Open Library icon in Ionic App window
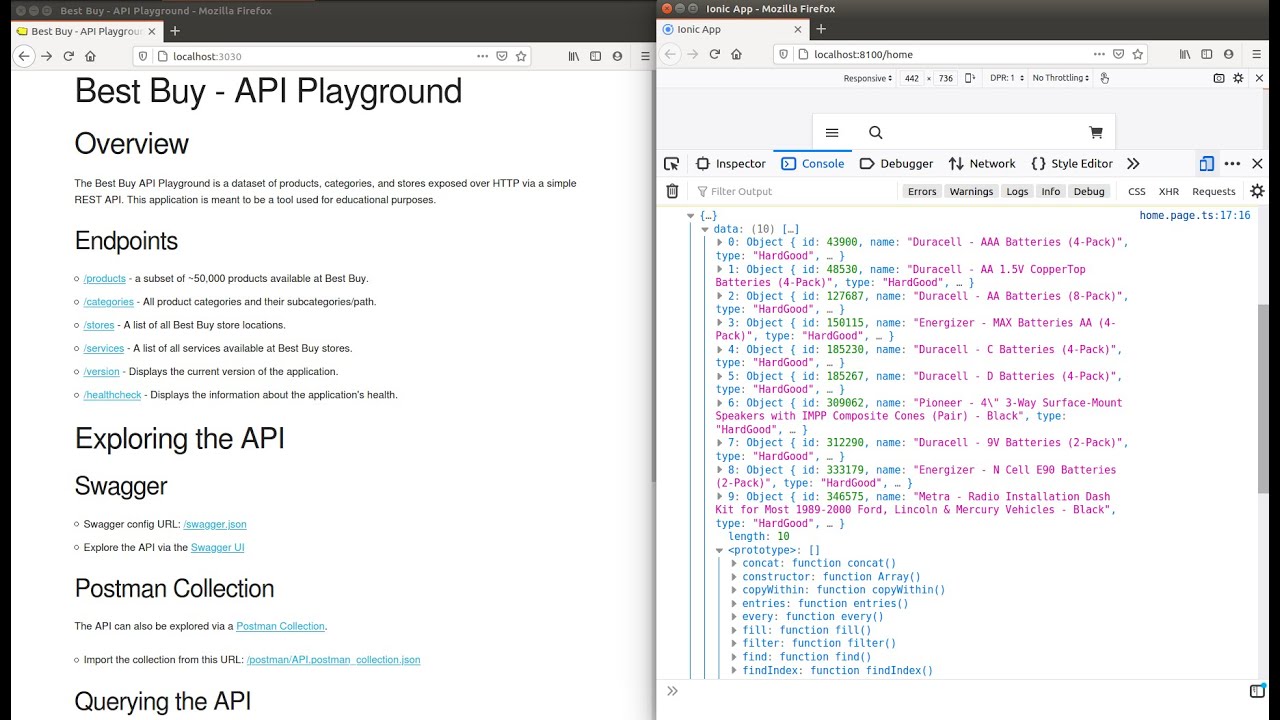Viewport: 1280px width, 720px height. [x=1185, y=54]
